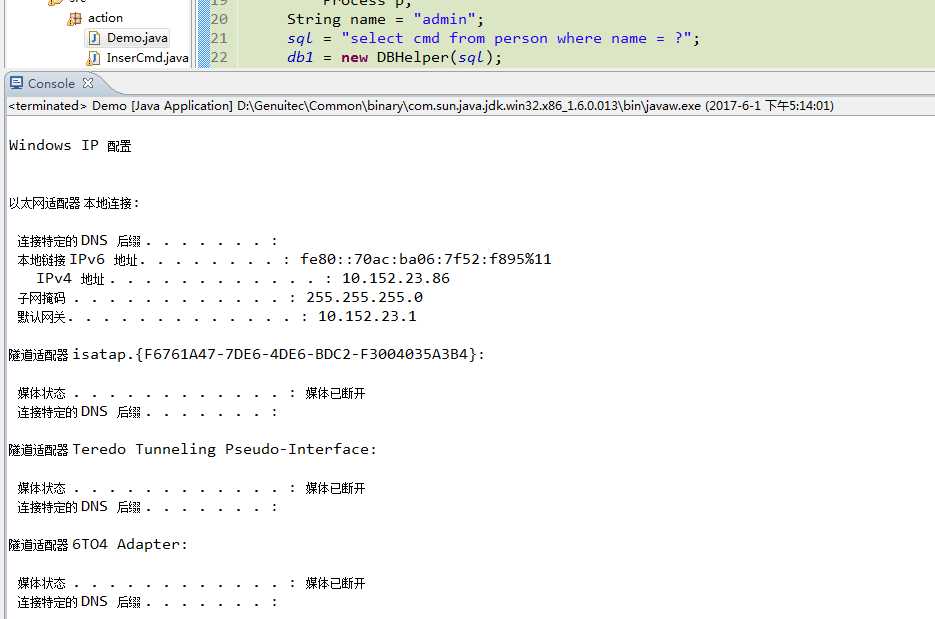Click 媒体已断开 under isatap adapter
This screenshot has width=935, height=619.
pyautogui.click(x=335, y=393)
